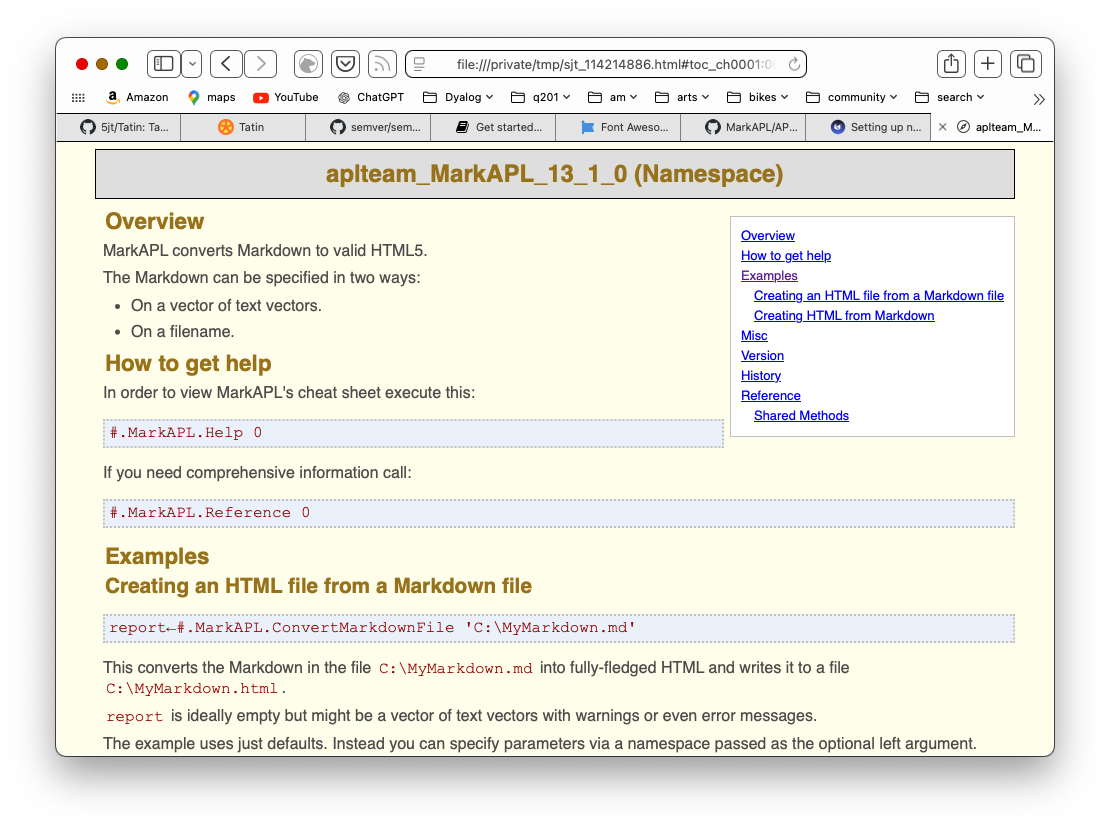The width and height of the screenshot is (1110, 830).
Task: Open the page settings icon in address bar
Action: click(x=420, y=64)
